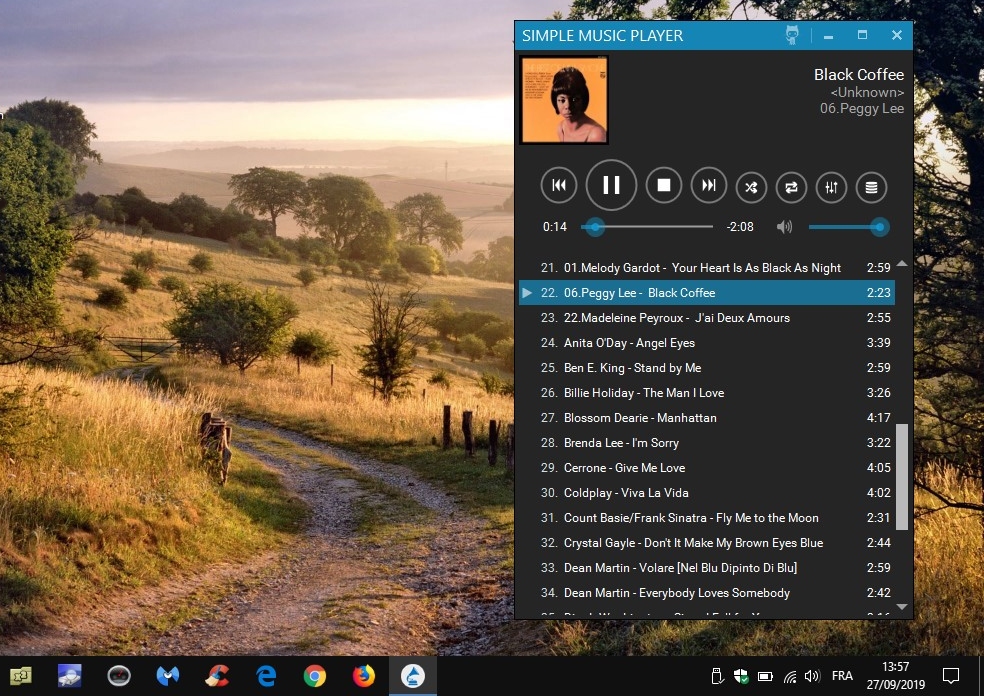
Task: Select Anita O'Day - Angel Eyes
Action: (x=707, y=343)
